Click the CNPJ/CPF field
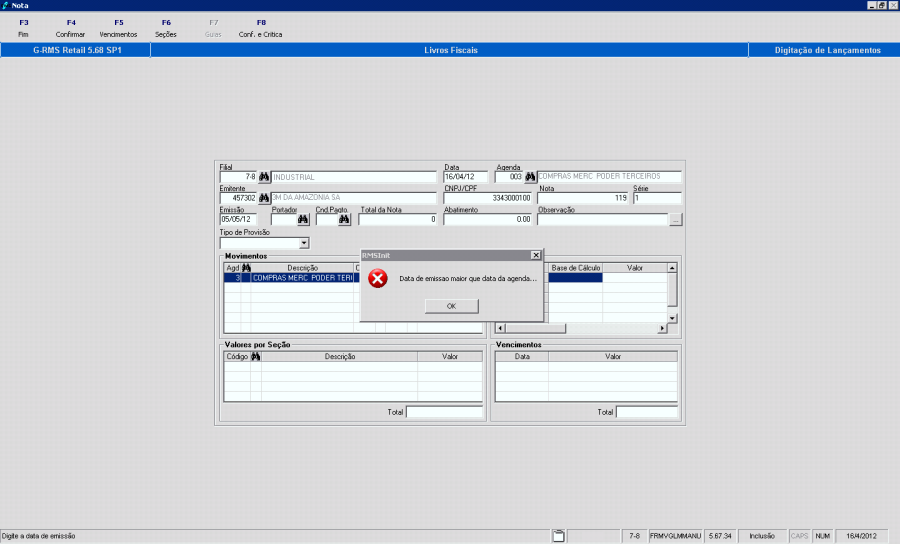This screenshot has height=544, width=900. [488, 198]
